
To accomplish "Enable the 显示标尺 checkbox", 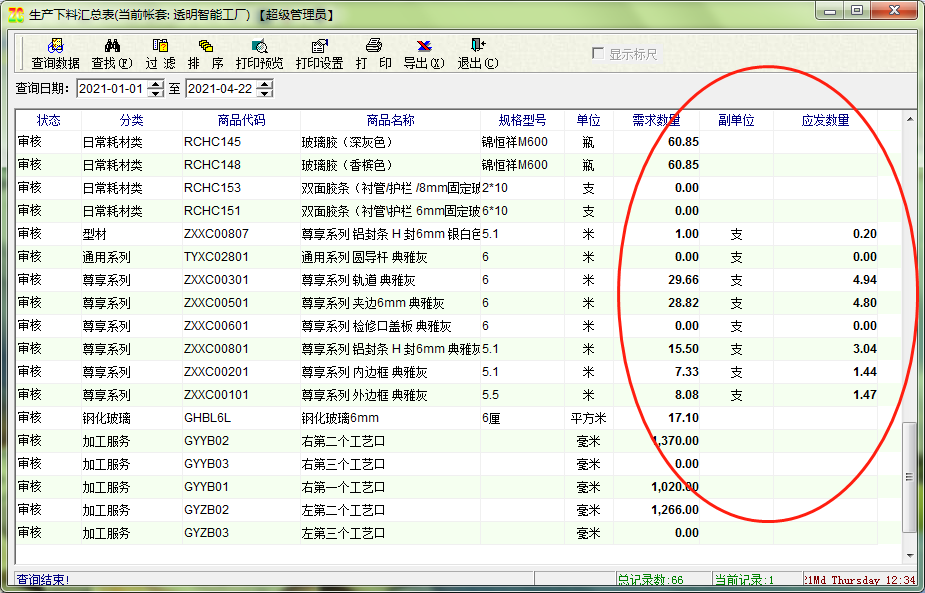I will pyautogui.click(x=598, y=54).
